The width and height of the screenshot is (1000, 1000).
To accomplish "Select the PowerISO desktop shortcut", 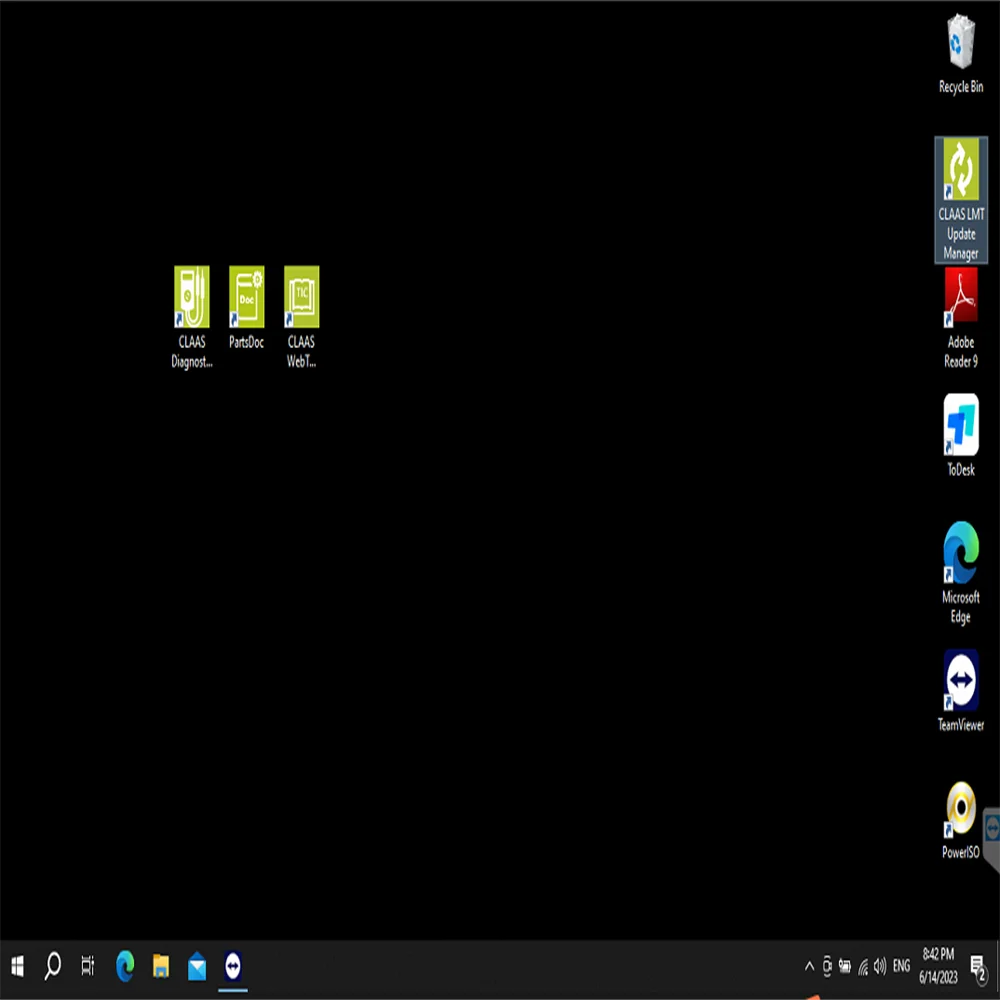I will [960, 820].
